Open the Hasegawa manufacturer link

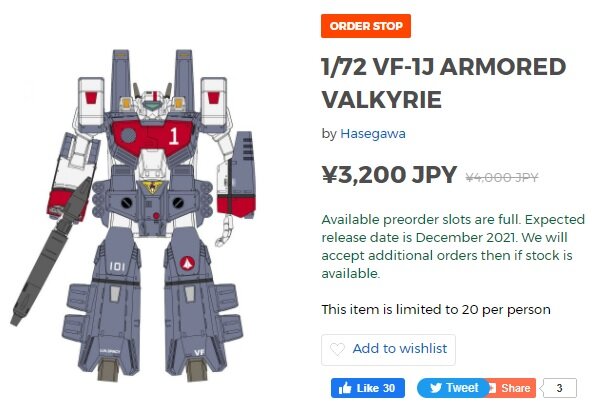[373, 134]
